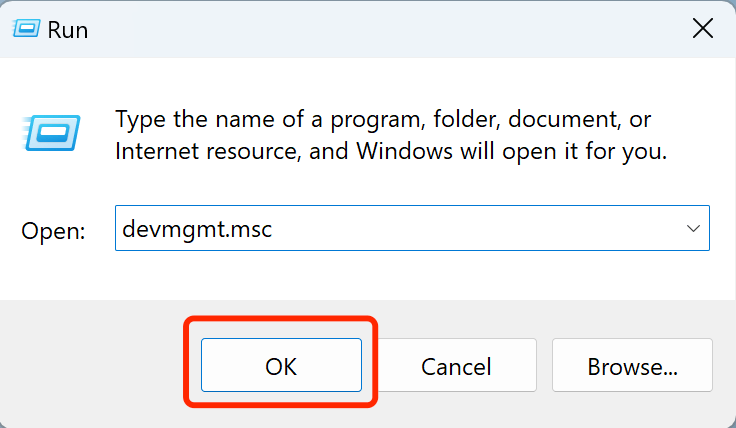Click gray footer space below Cancel button
The height and width of the screenshot is (428, 736).
point(456,412)
